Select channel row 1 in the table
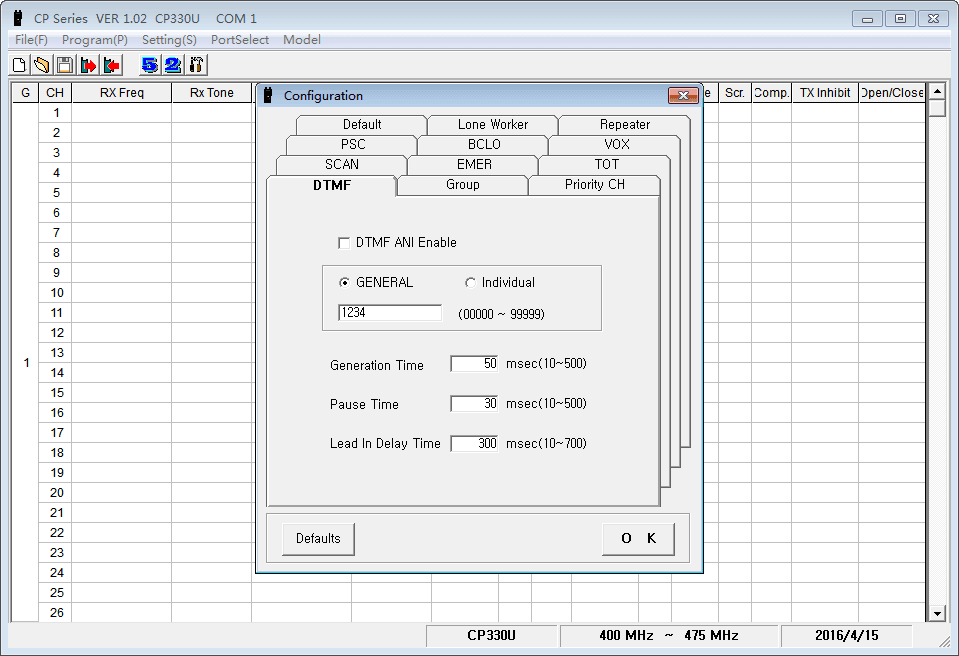The width and height of the screenshot is (959, 656). [x=56, y=112]
